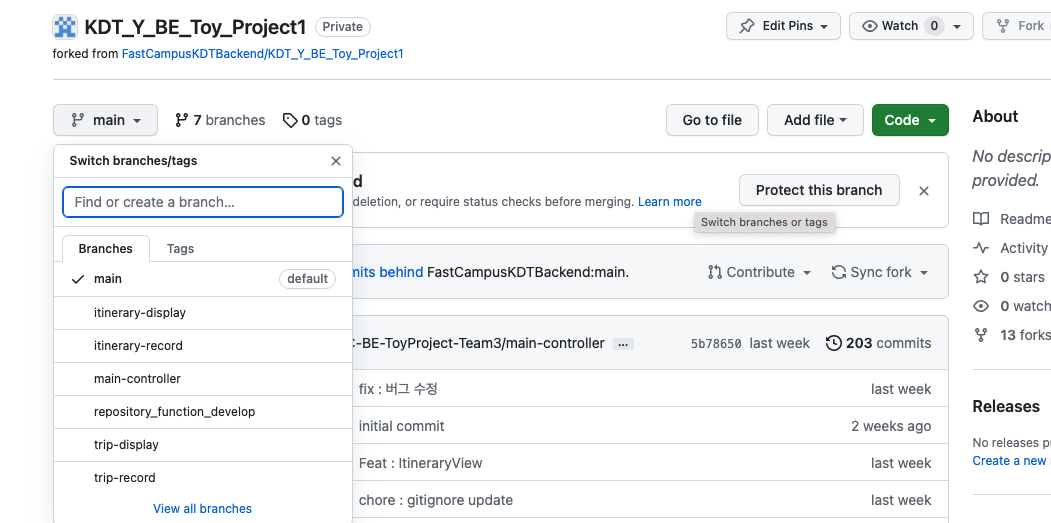1051x523 pixels.
Task: Expand the Contribute menu
Action: (x=751, y=272)
